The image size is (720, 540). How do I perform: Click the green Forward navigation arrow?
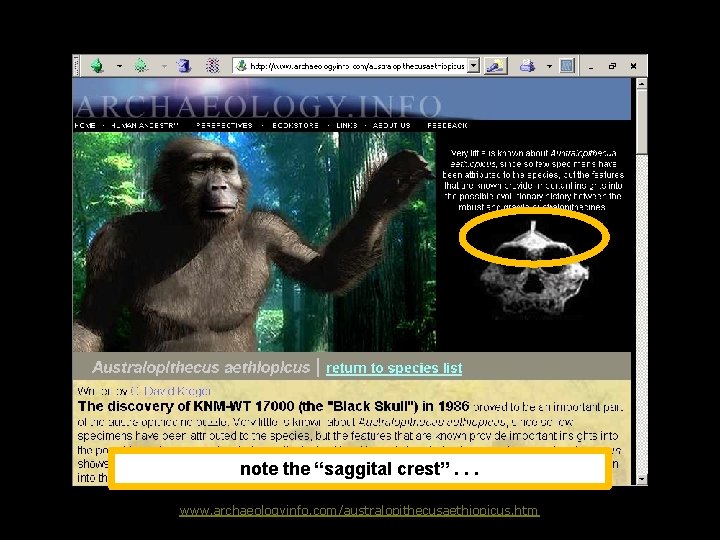(x=141, y=66)
